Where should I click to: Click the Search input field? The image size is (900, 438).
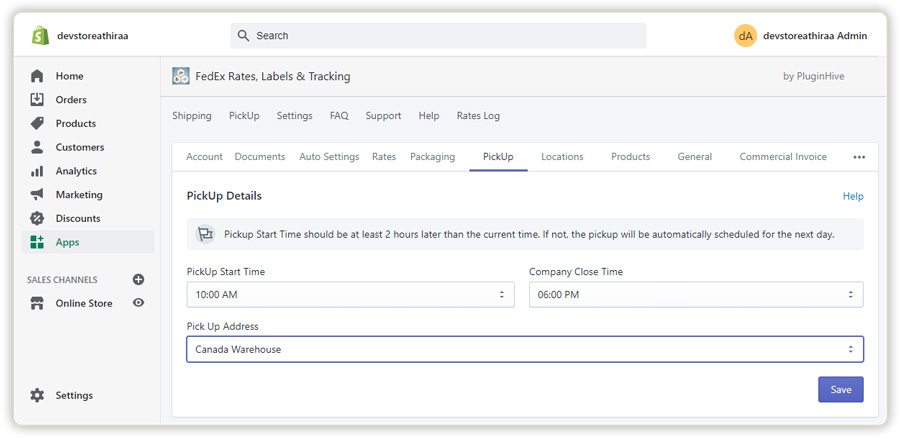click(x=439, y=36)
